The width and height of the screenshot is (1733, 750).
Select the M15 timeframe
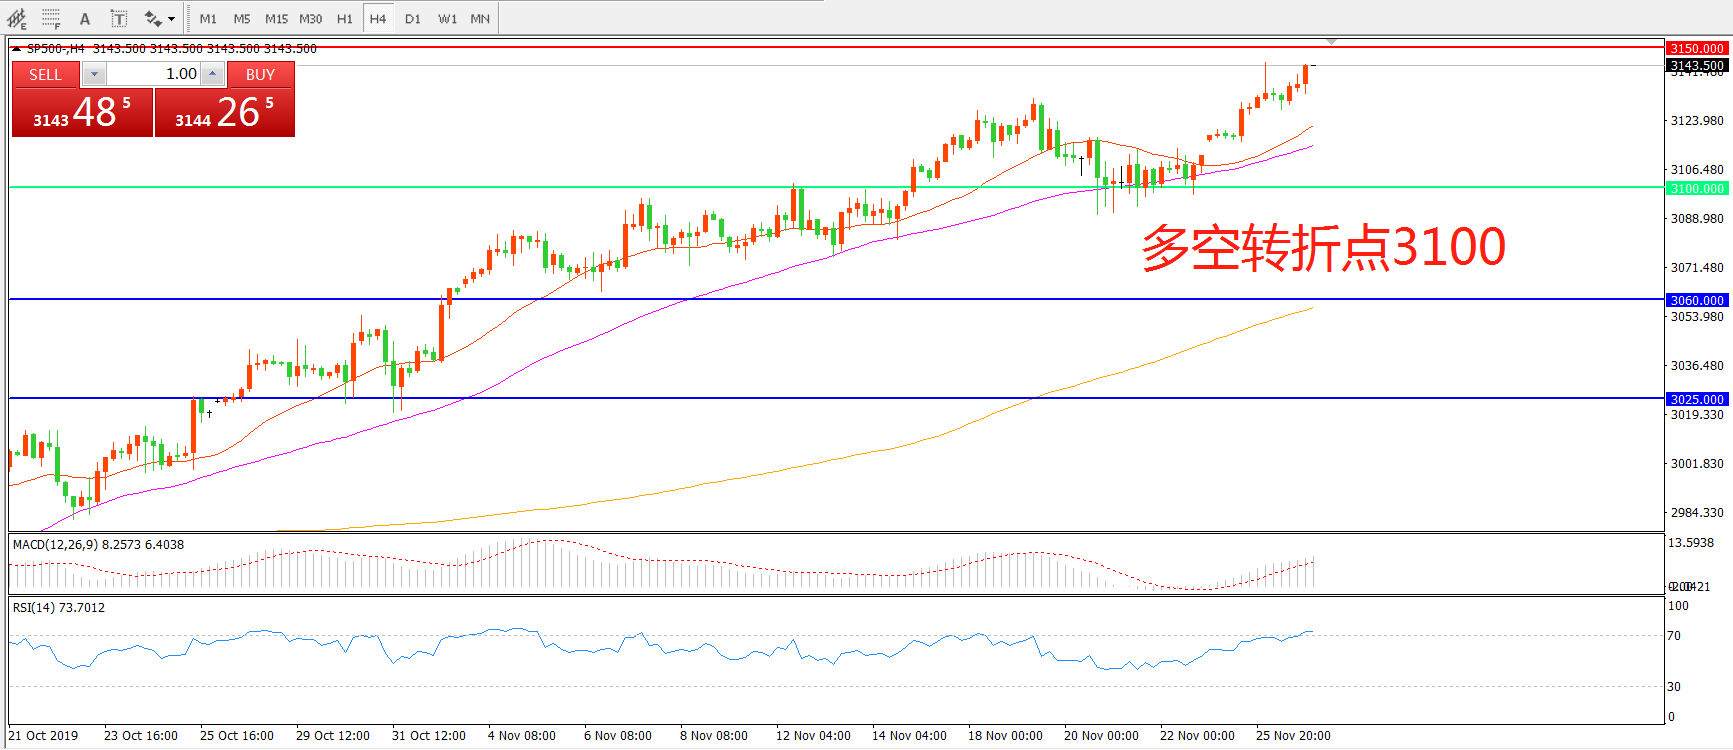[276, 18]
